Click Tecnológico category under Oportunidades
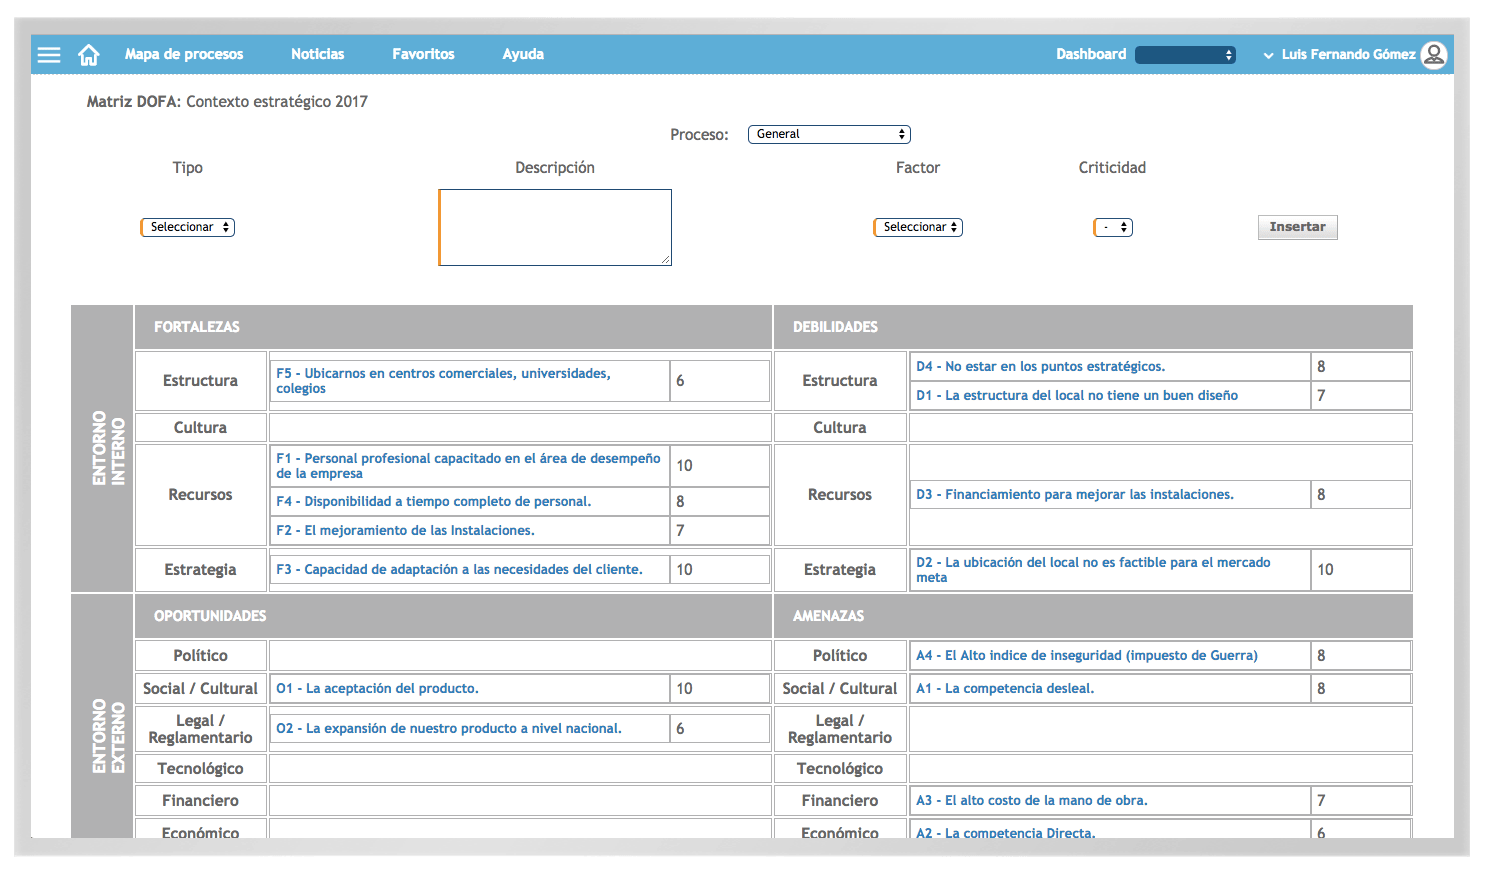Screen dimensions: 1485x872 pyautogui.click(x=200, y=768)
